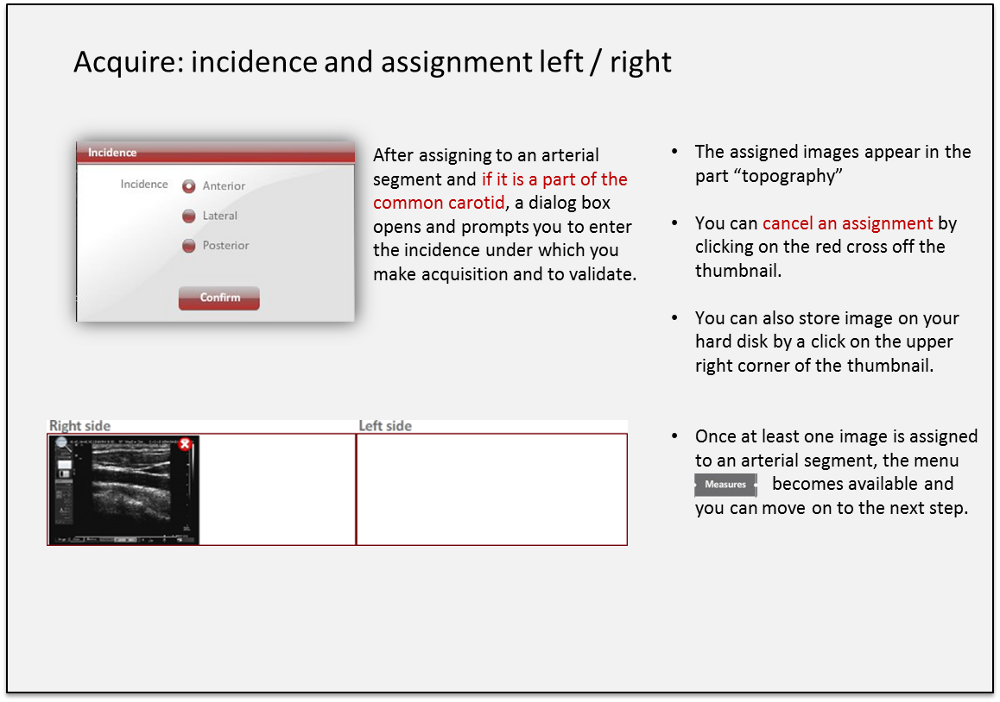Click the bullet about storing image on hard disk
This screenshot has height=702, width=1000.
click(826, 342)
